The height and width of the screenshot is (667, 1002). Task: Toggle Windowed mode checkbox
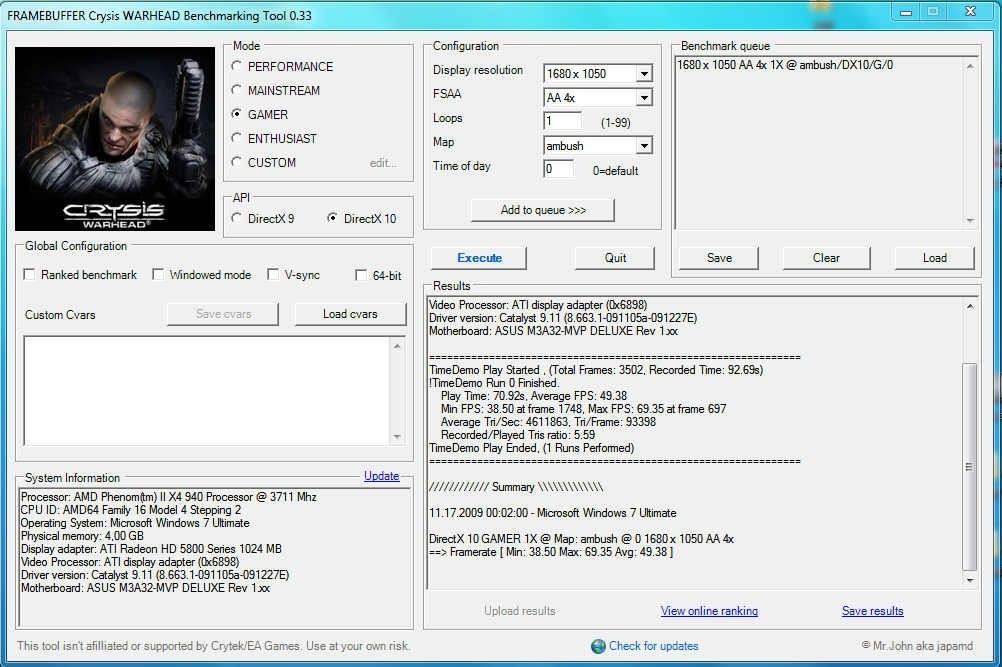pos(158,275)
